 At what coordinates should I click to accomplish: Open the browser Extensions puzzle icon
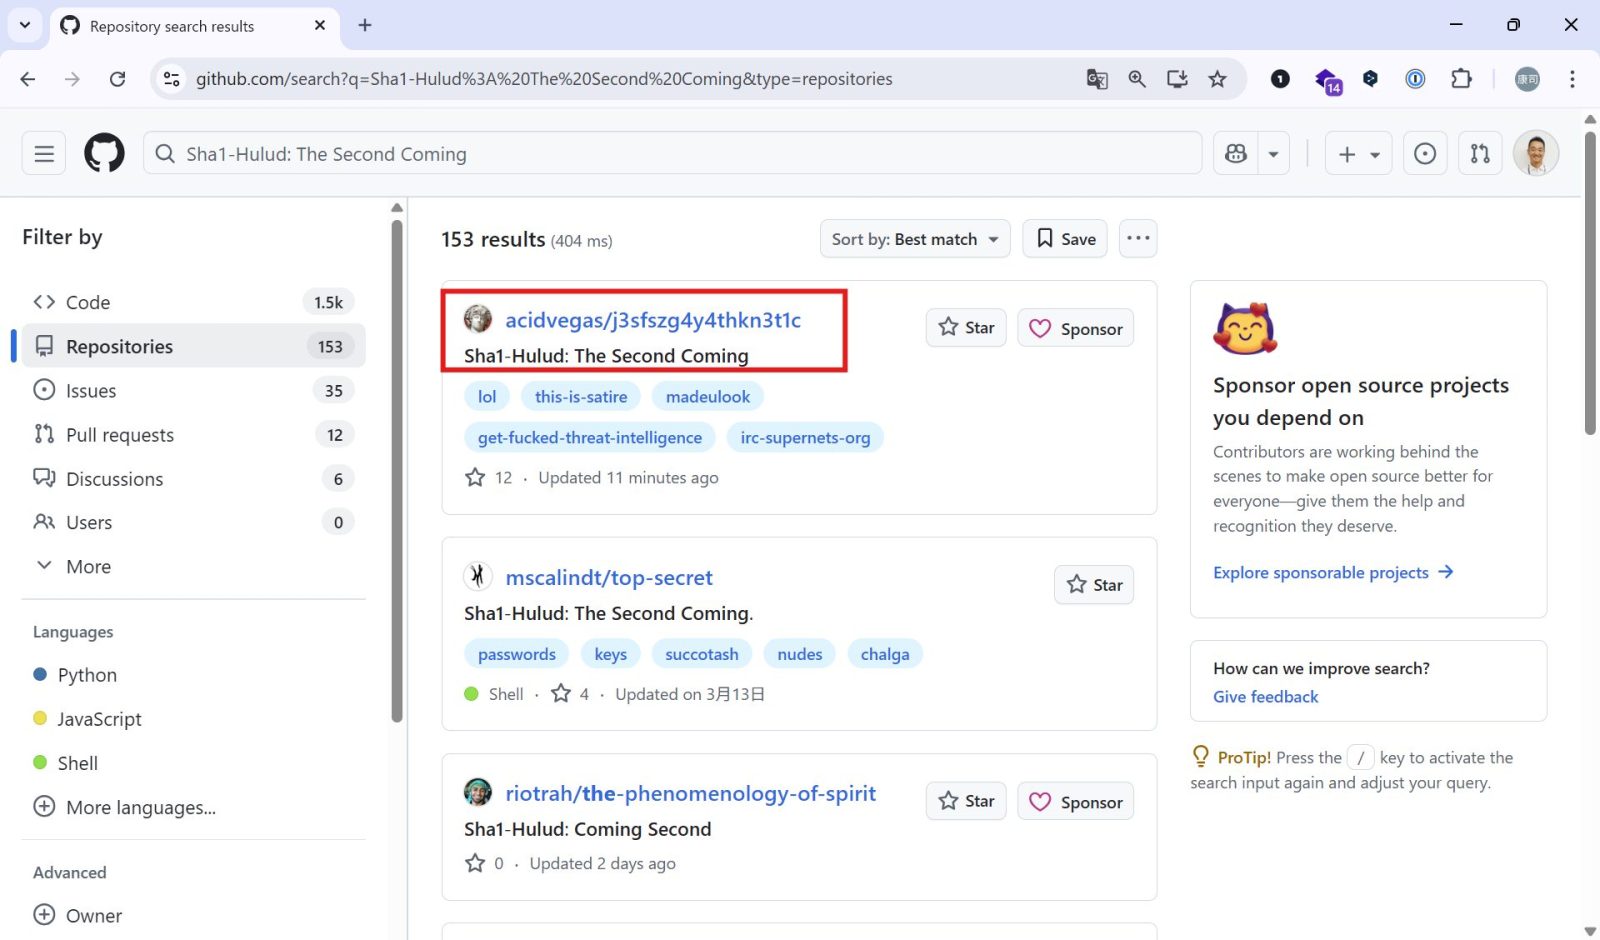pyautogui.click(x=1461, y=79)
